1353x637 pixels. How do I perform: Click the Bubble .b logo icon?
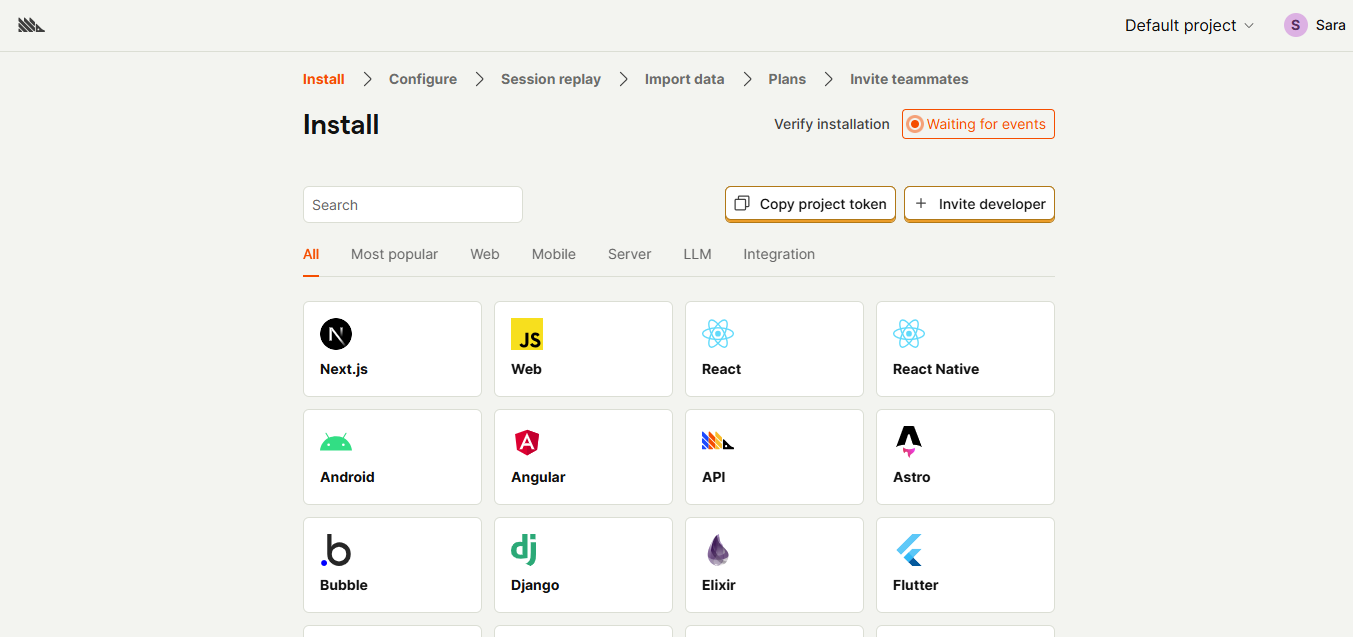click(336, 550)
